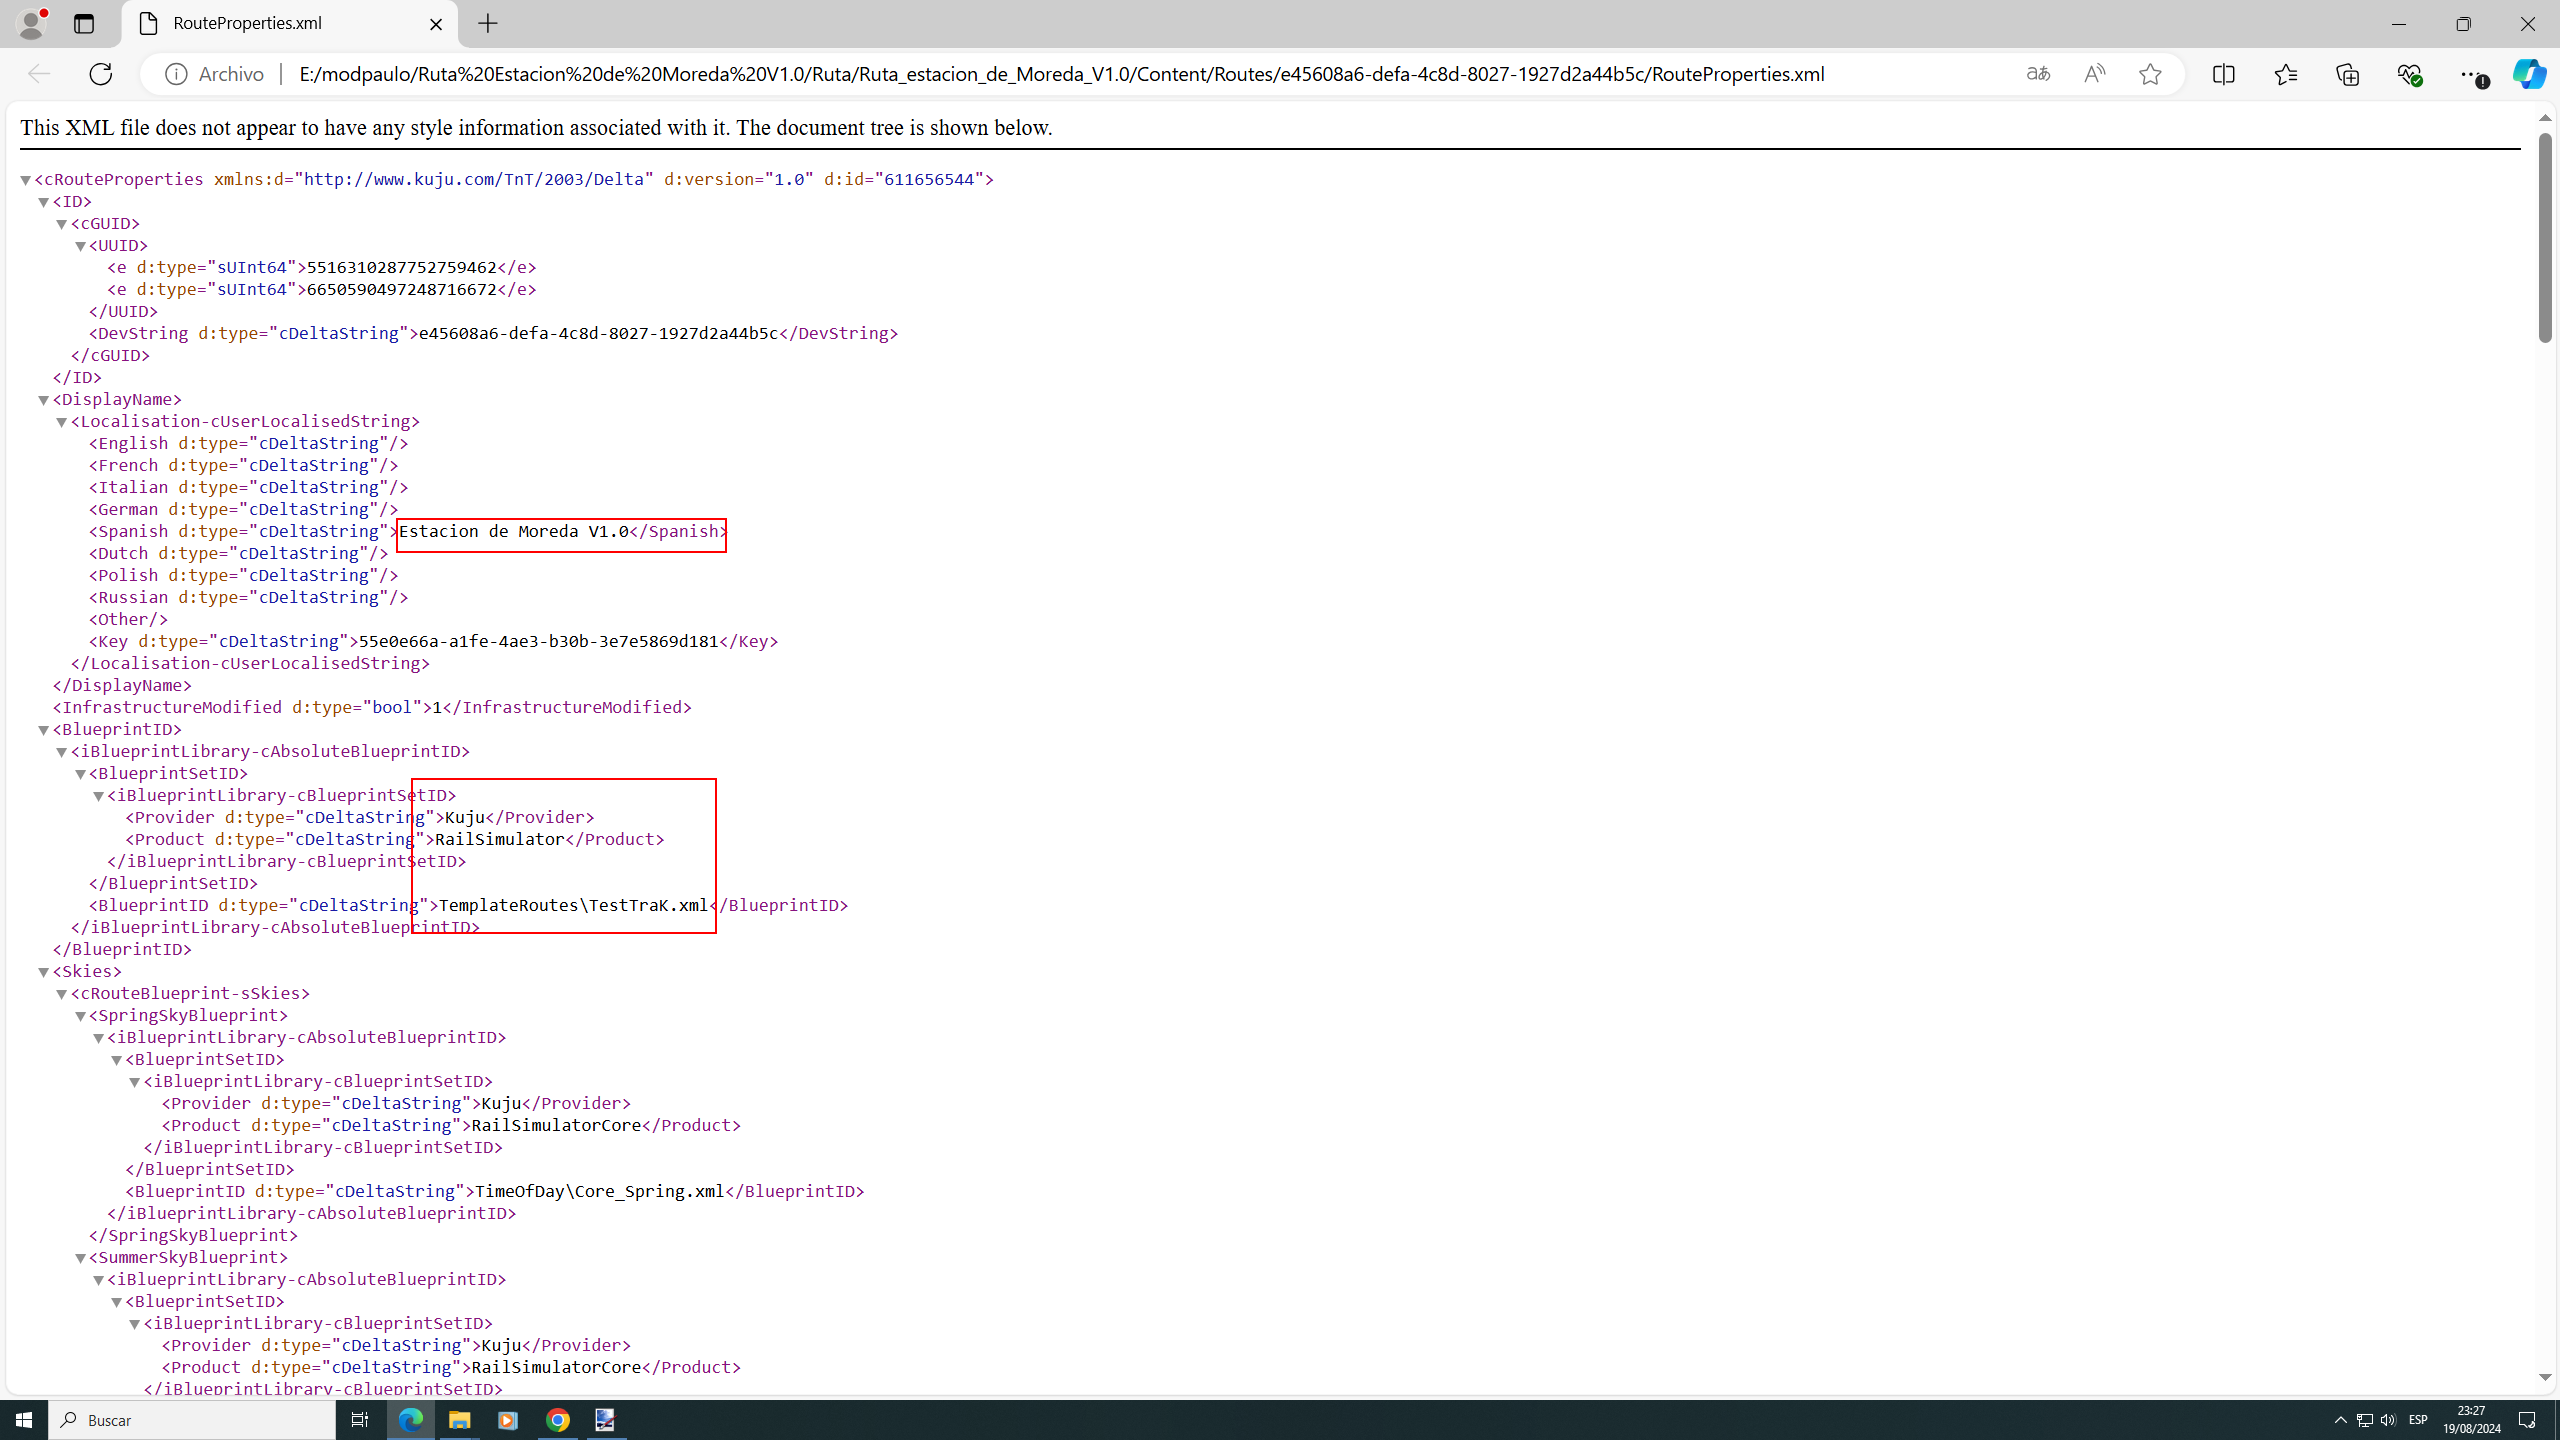Add page to favorites star icon
Image resolution: width=2560 pixels, height=1440 pixels.
pyautogui.click(x=2150, y=74)
